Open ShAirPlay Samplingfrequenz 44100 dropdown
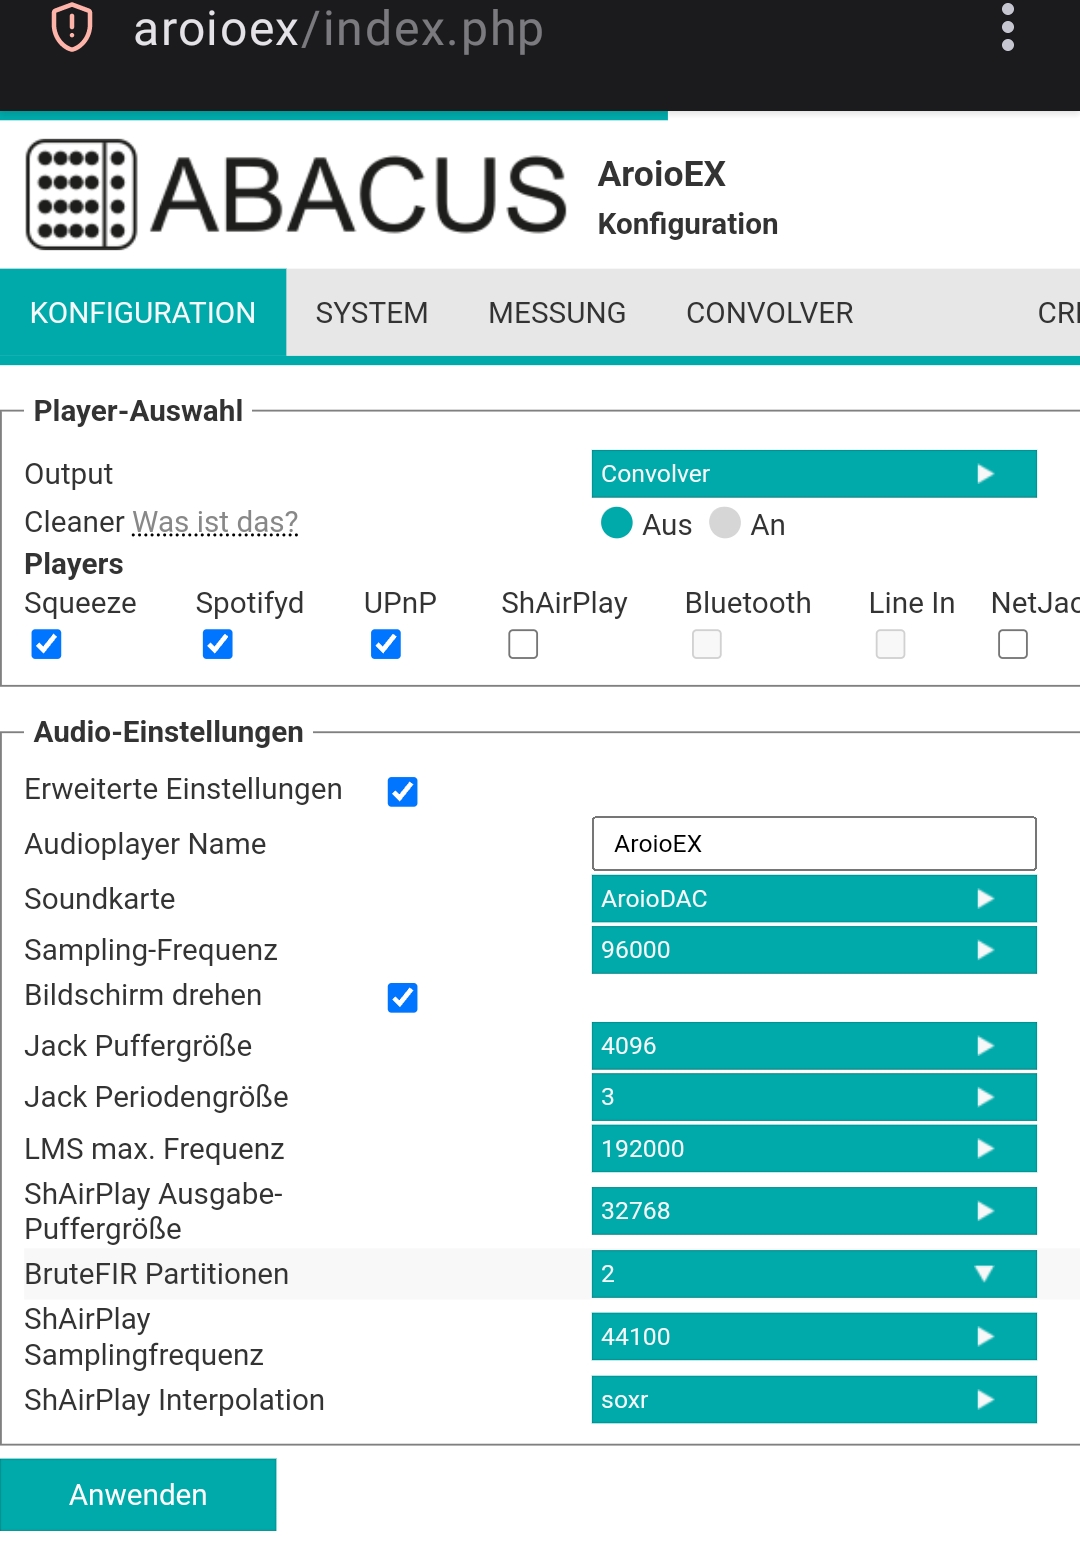Viewport: 1080px width, 1556px height. pos(814,1337)
